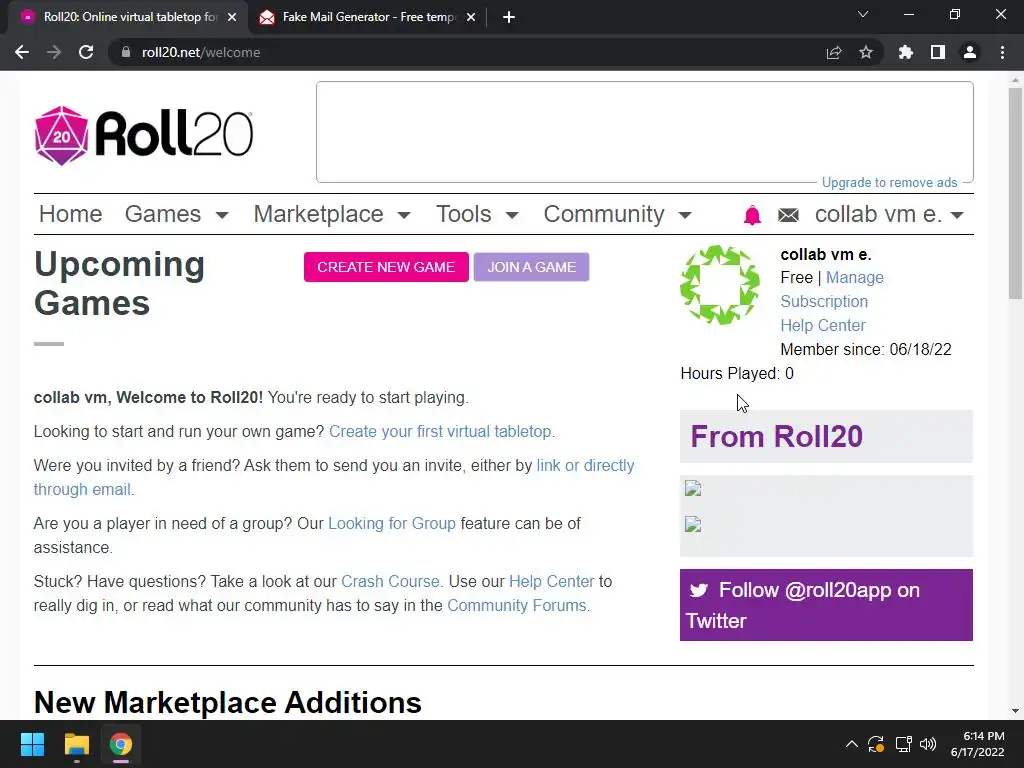Switch to the Roll20 browser tab
Image resolution: width=1024 pixels, height=768 pixels.
[x=129, y=17]
